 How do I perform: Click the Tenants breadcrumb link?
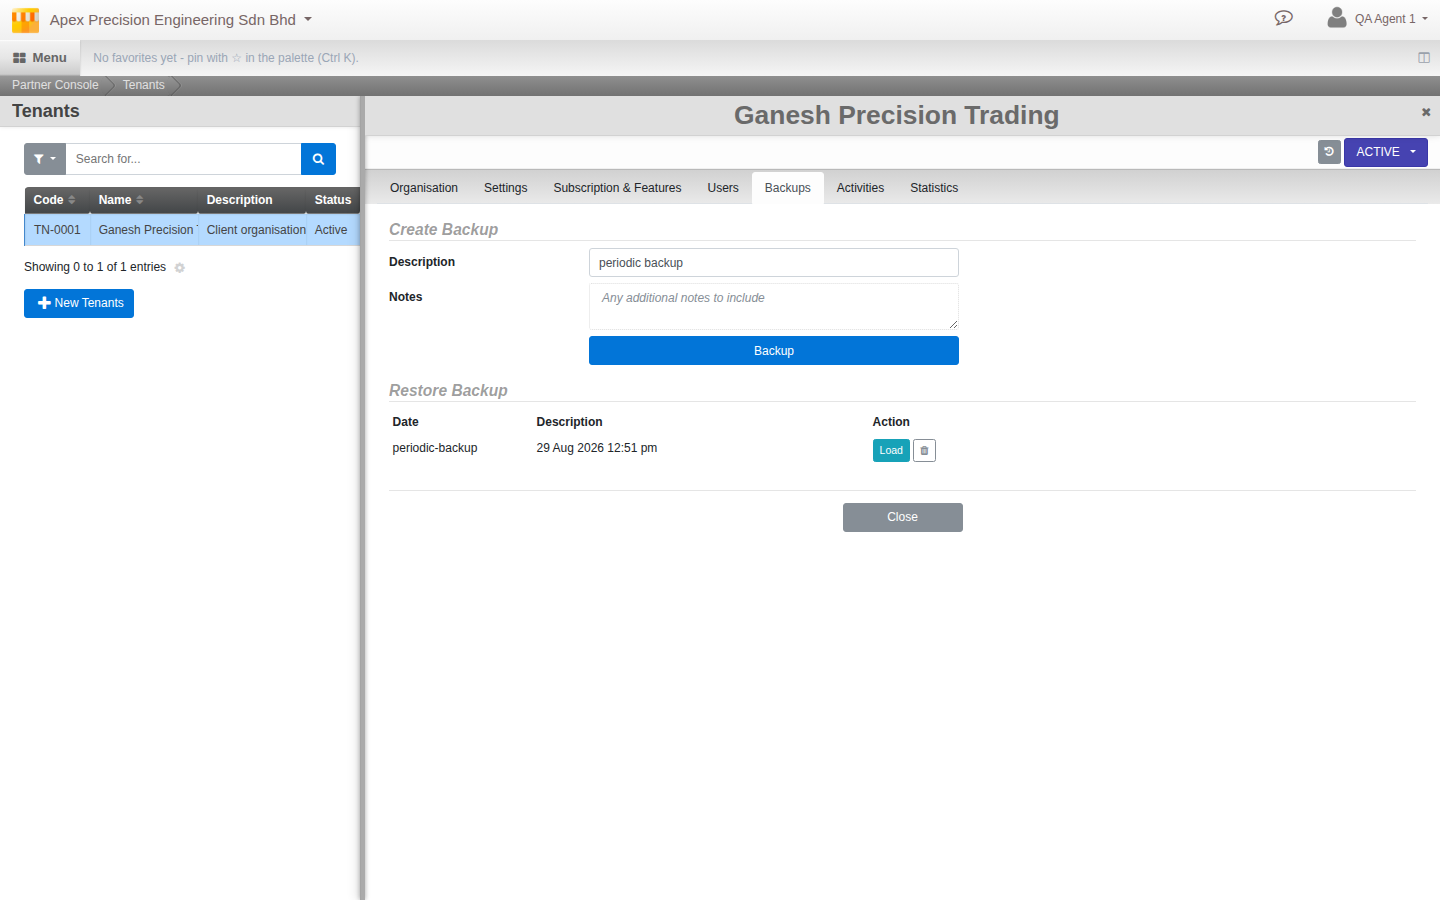pyautogui.click(x=144, y=85)
